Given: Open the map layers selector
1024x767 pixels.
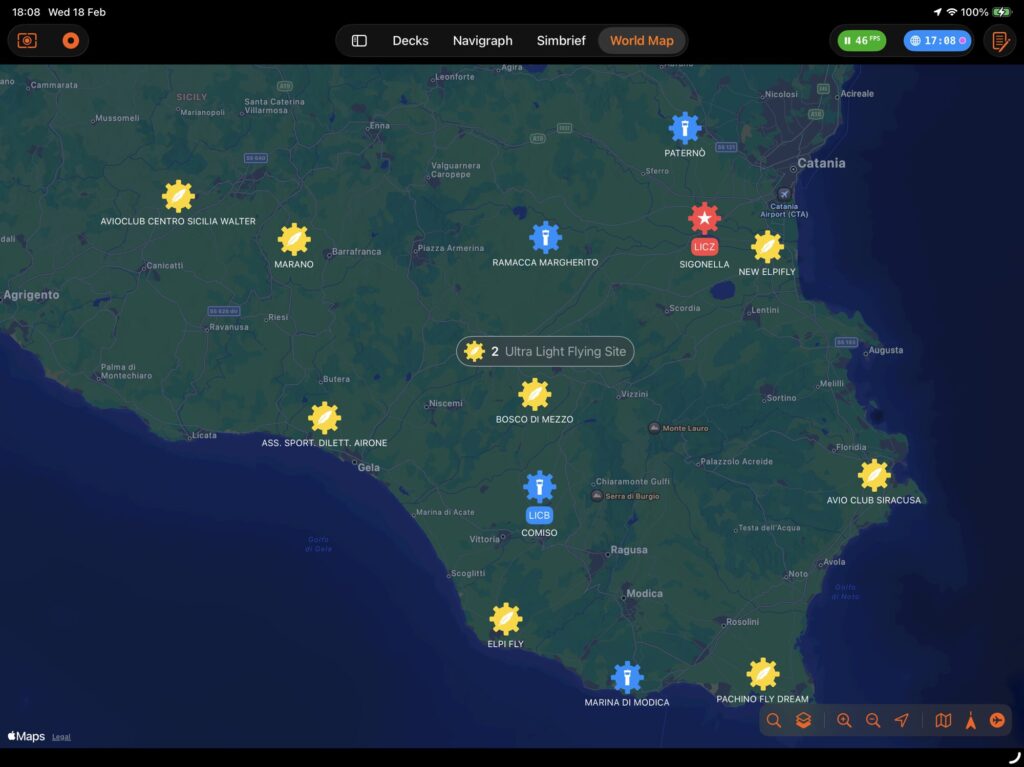Looking at the screenshot, I should 803,721.
